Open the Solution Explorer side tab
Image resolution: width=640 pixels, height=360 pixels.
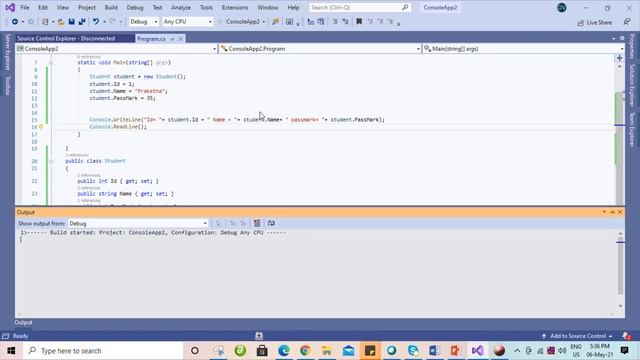click(631, 85)
